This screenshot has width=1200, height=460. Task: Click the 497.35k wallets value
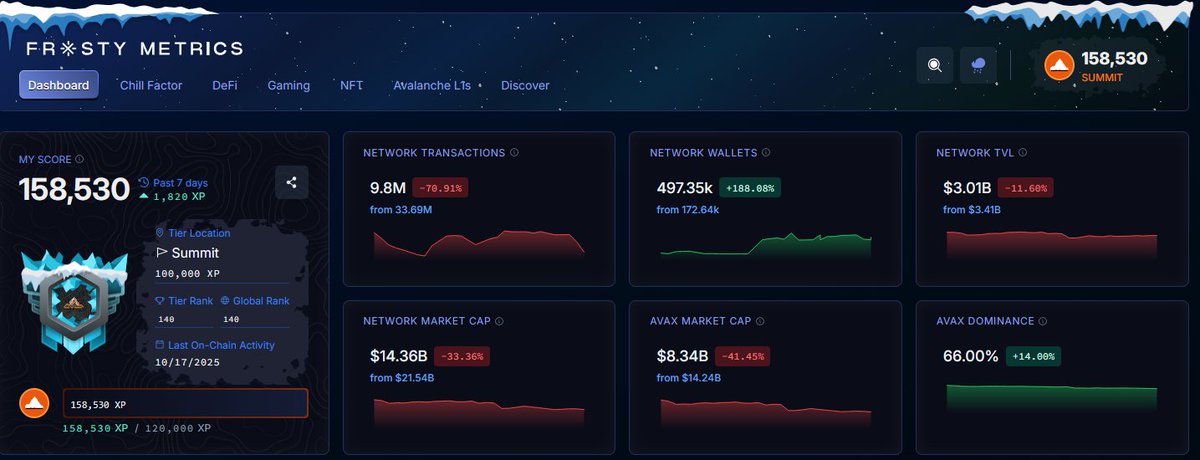click(x=685, y=187)
